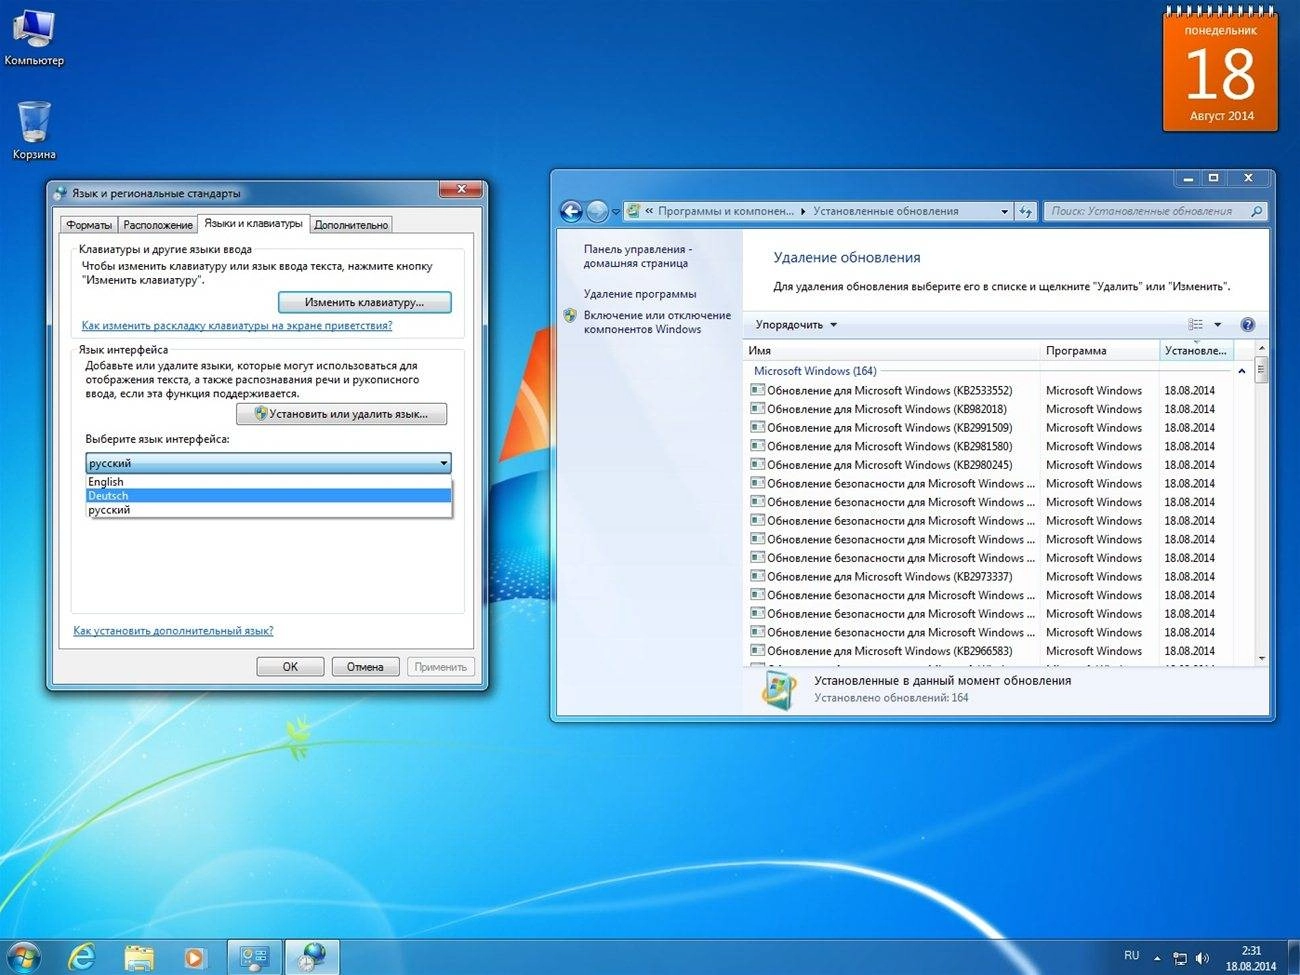Switch to Дополнительно tab
This screenshot has width=1300, height=975.
point(351,225)
